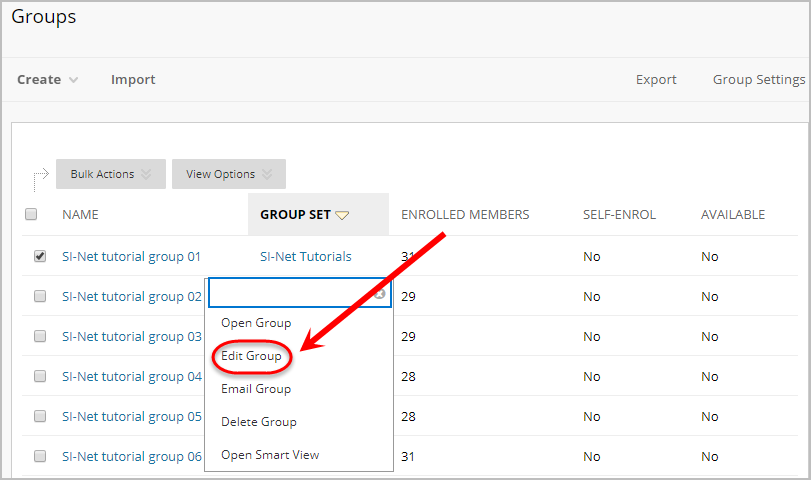Check SI-Net tutorial group 02 checkbox
The width and height of the screenshot is (811, 480).
click(x=40, y=296)
